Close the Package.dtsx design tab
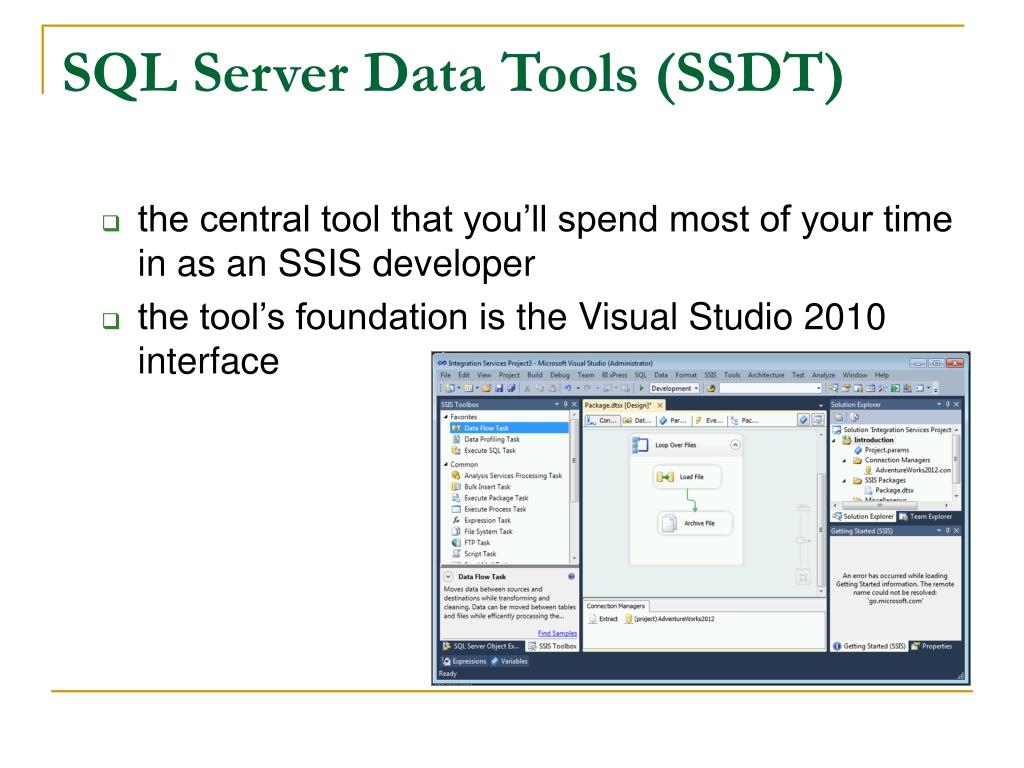Image resolution: width=1024 pixels, height=768 pixels. pyautogui.click(x=660, y=405)
